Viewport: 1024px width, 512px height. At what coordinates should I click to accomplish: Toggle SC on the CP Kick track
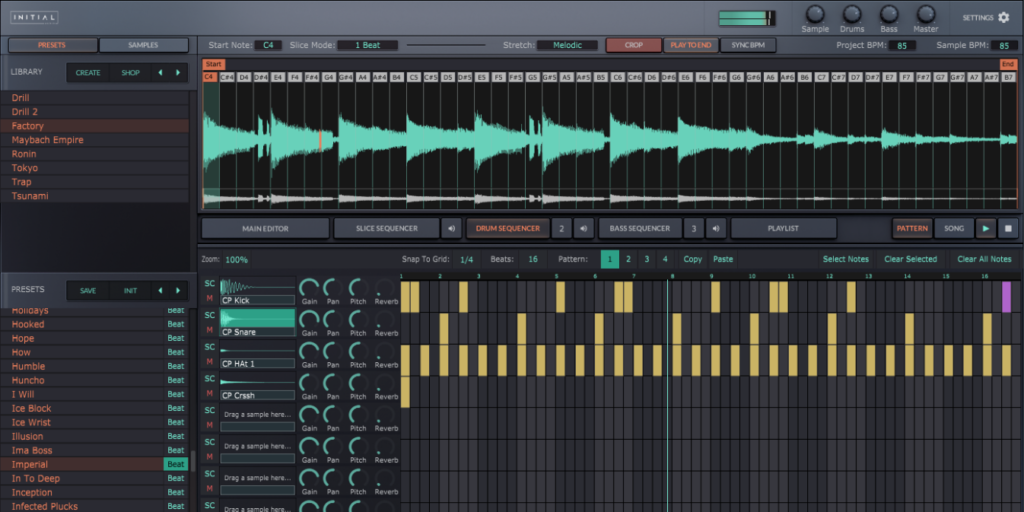210,283
